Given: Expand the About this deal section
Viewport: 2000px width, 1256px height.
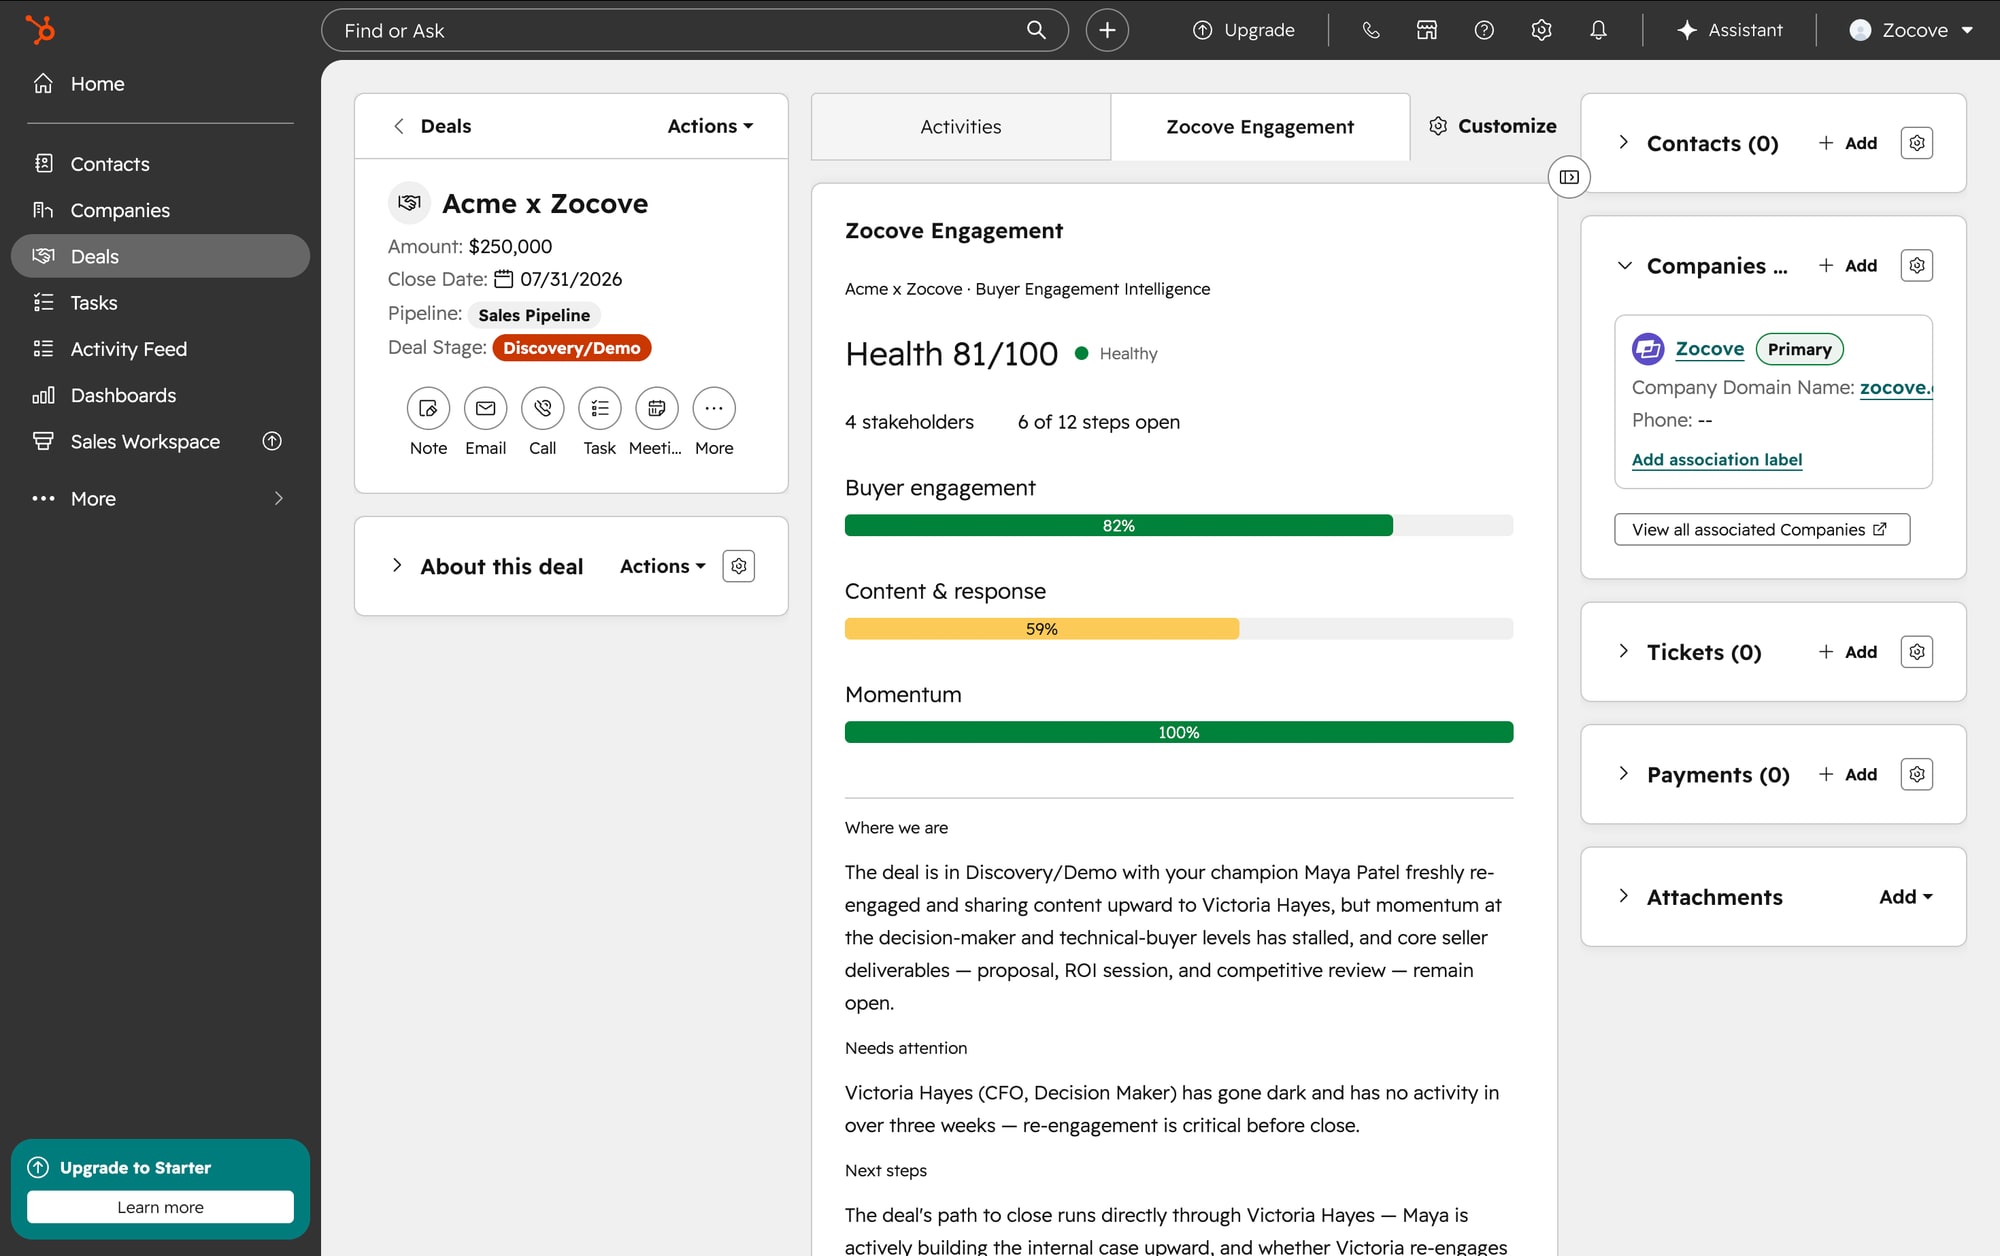Looking at the screenshot, I should pyautogui.click(x=397, y=566).
